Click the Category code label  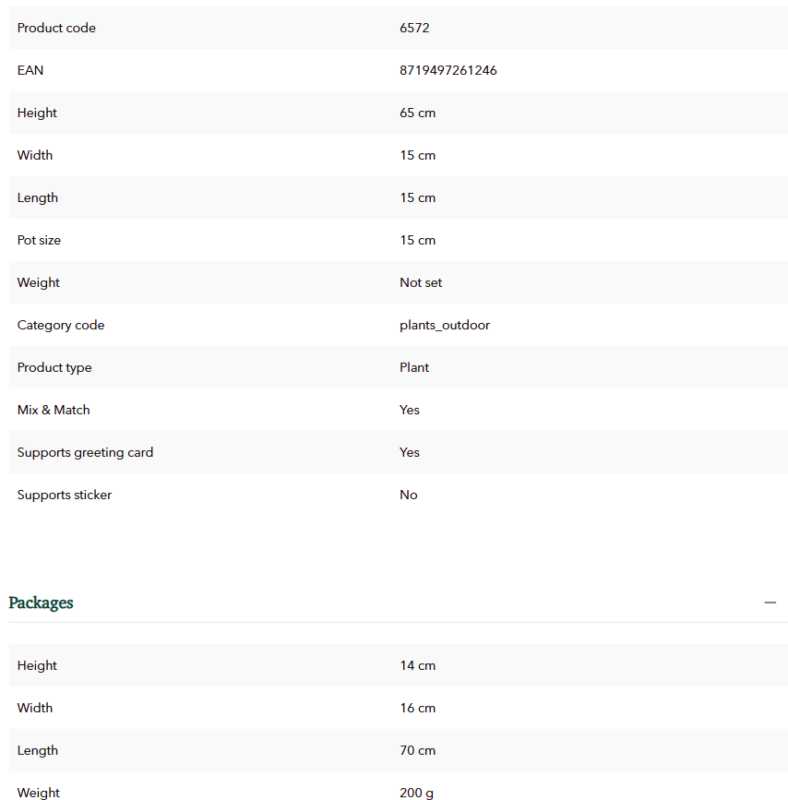[61, 326]
